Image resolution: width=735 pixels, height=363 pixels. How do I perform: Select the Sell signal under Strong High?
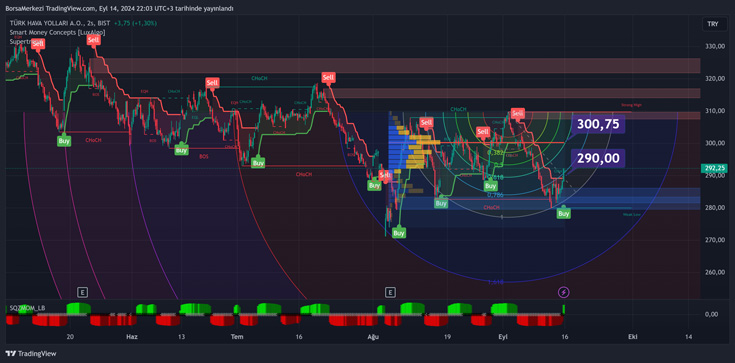pos(518,113)
